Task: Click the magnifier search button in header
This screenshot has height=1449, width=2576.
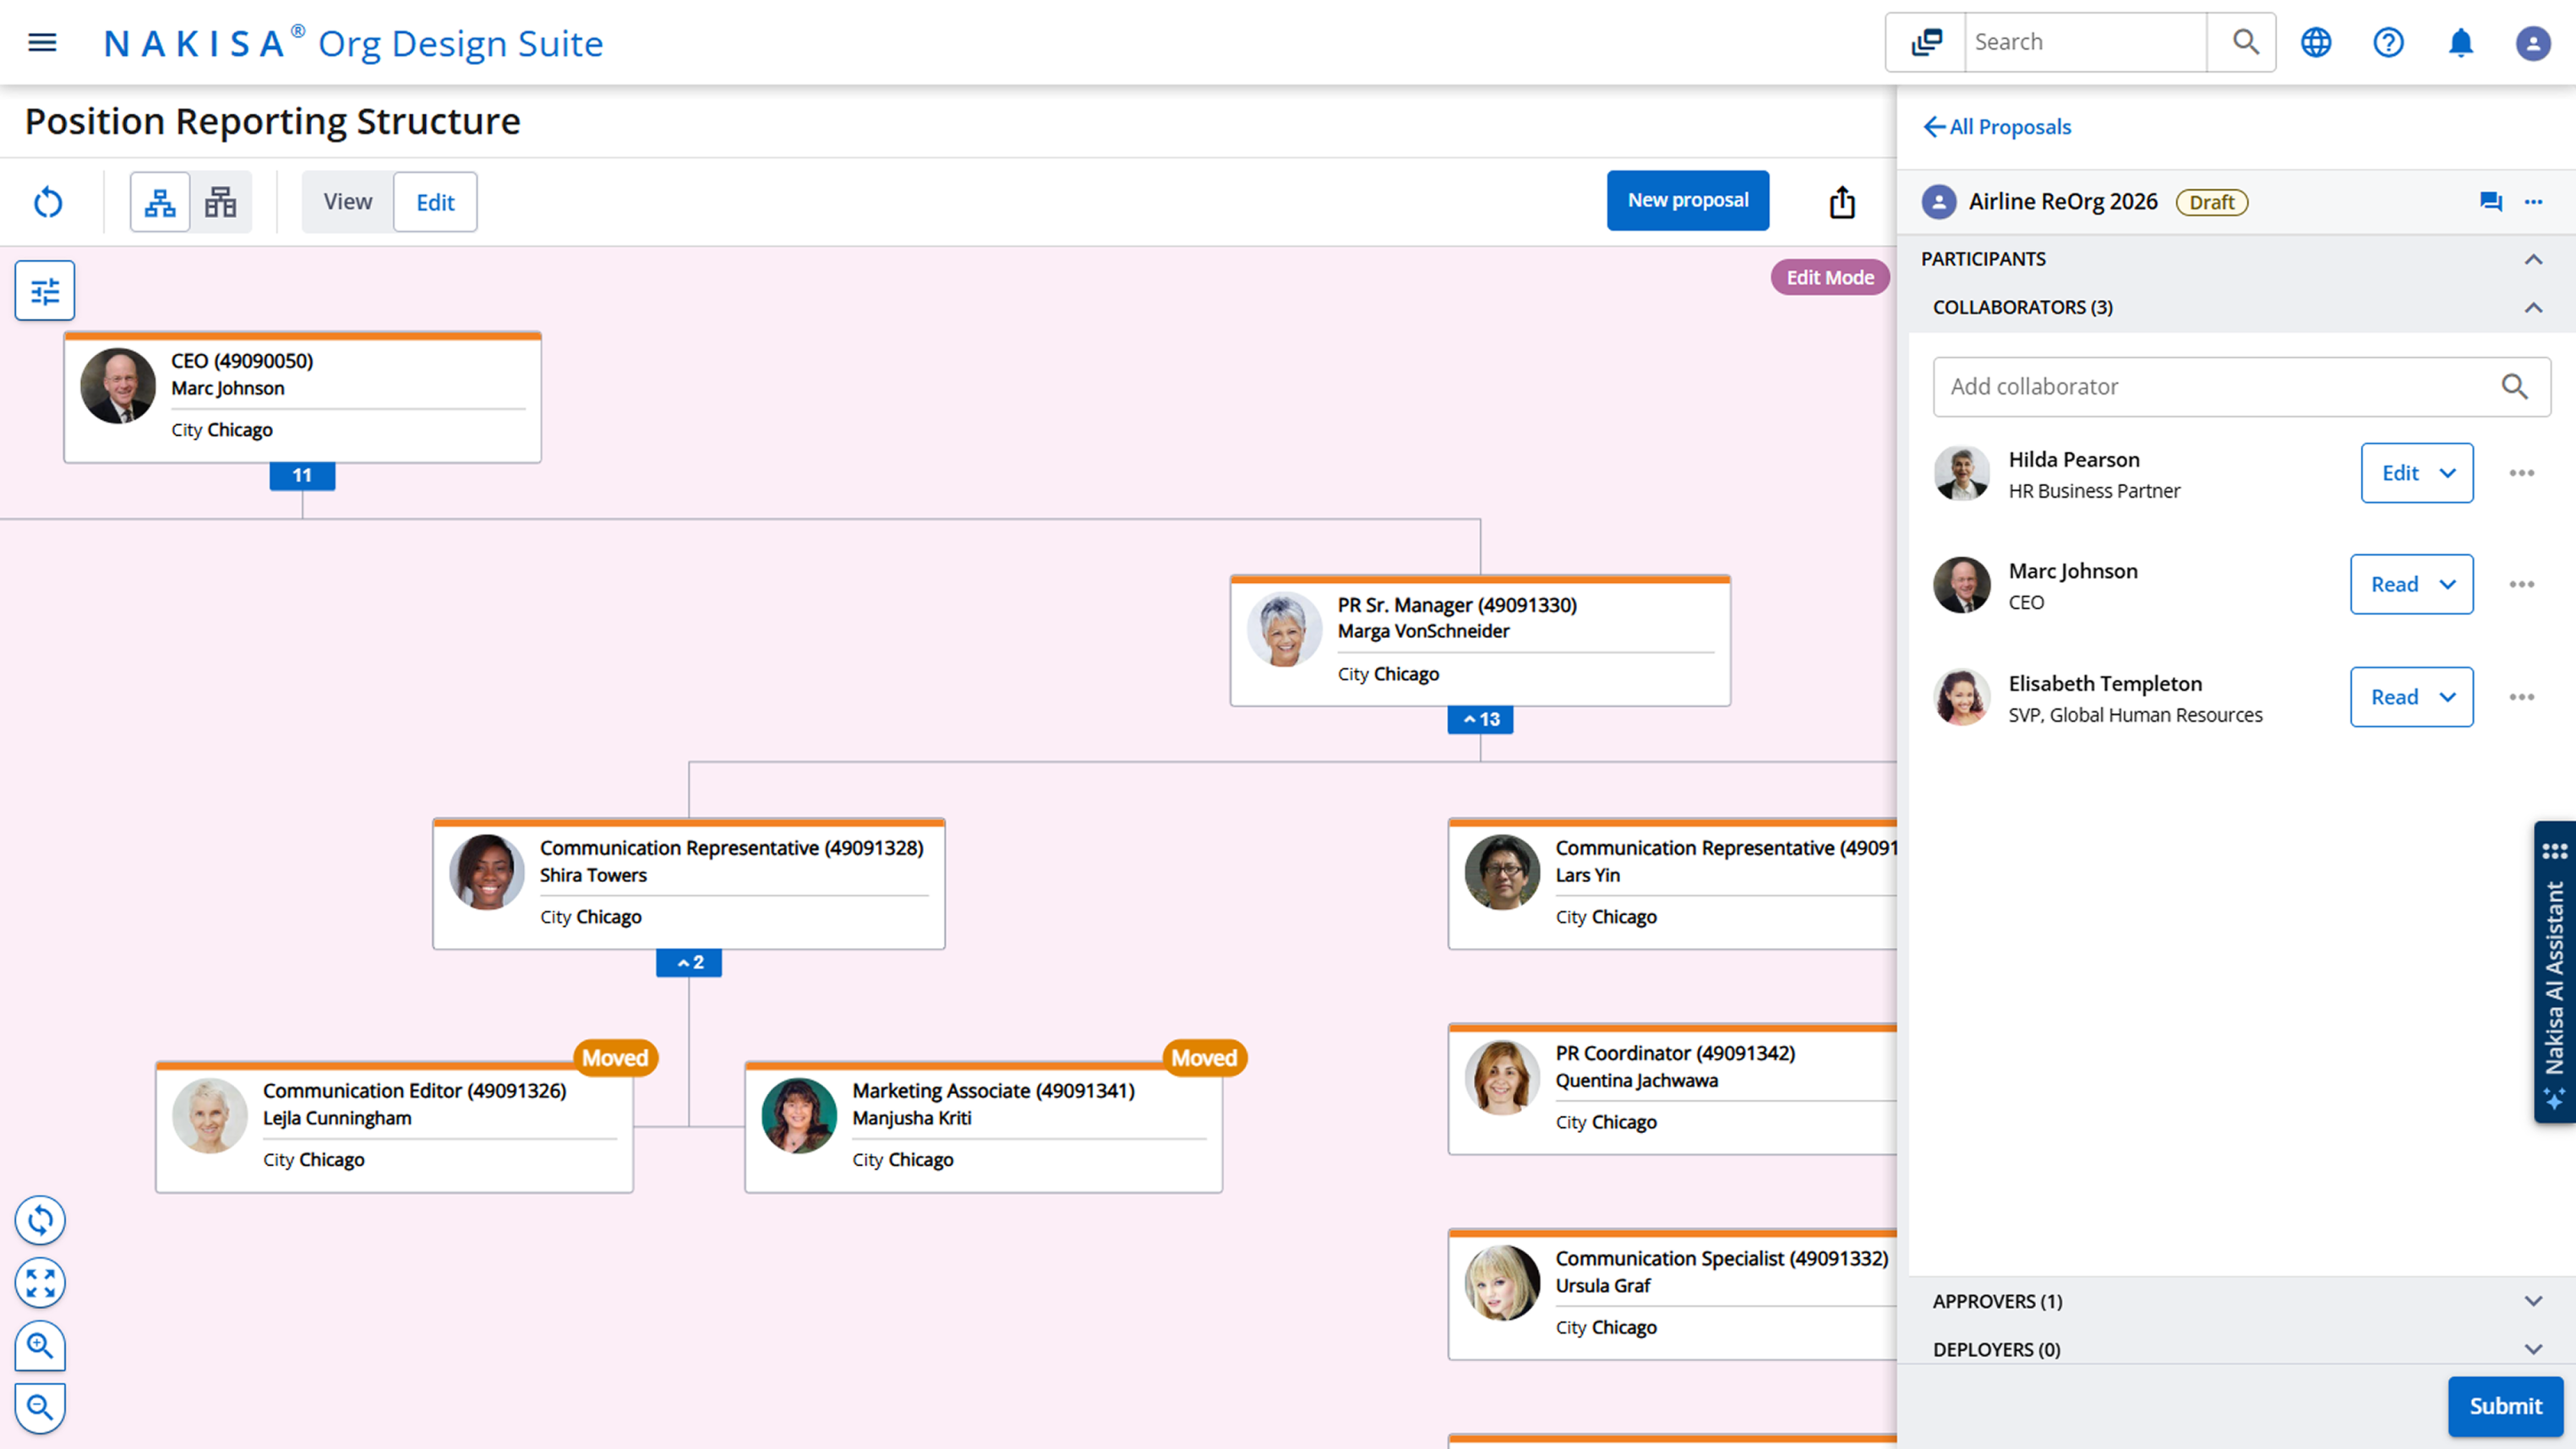Action: coord(2245,42)
